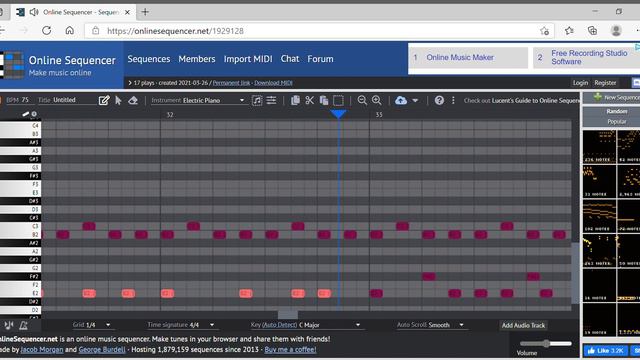Click the Buy me a coffee link
The height and width of the screenshot is (360, 640).
290,349
